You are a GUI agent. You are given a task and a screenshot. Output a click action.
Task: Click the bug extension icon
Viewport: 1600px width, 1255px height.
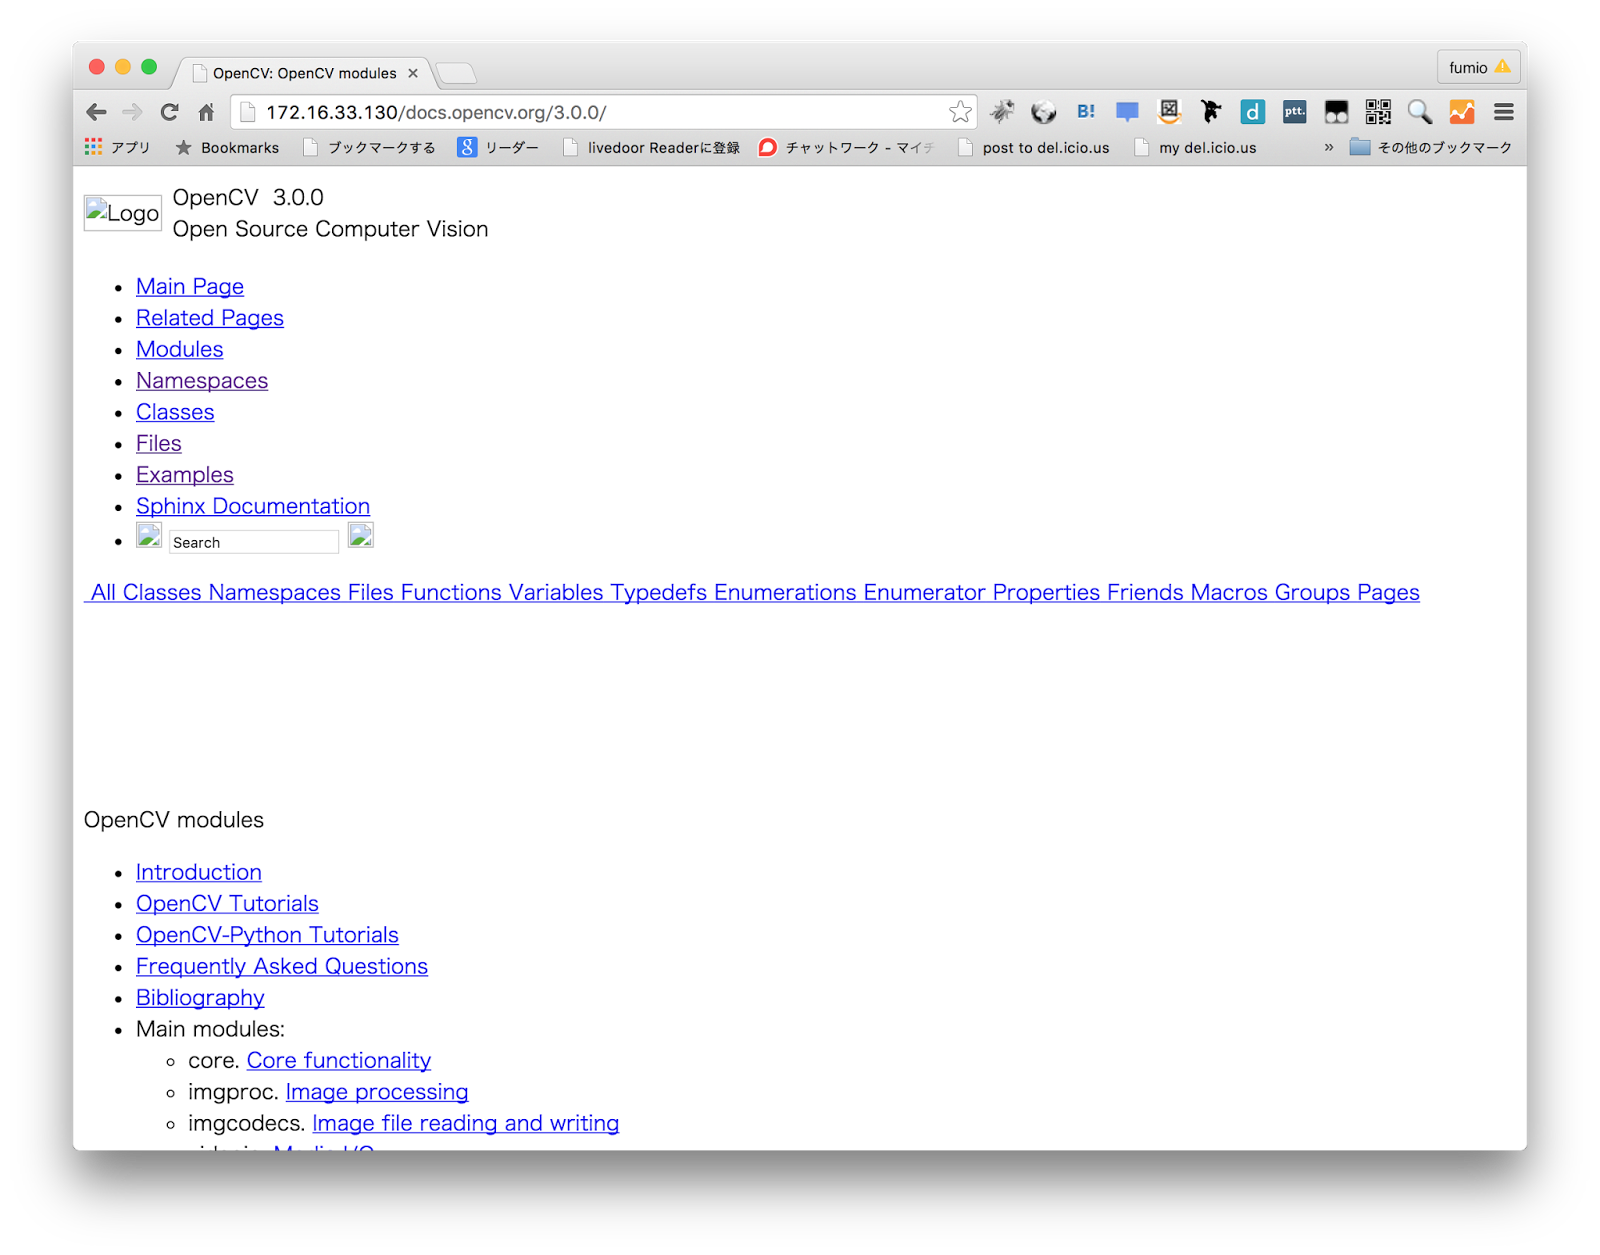pyautogui.click(x=1002, y=112)
